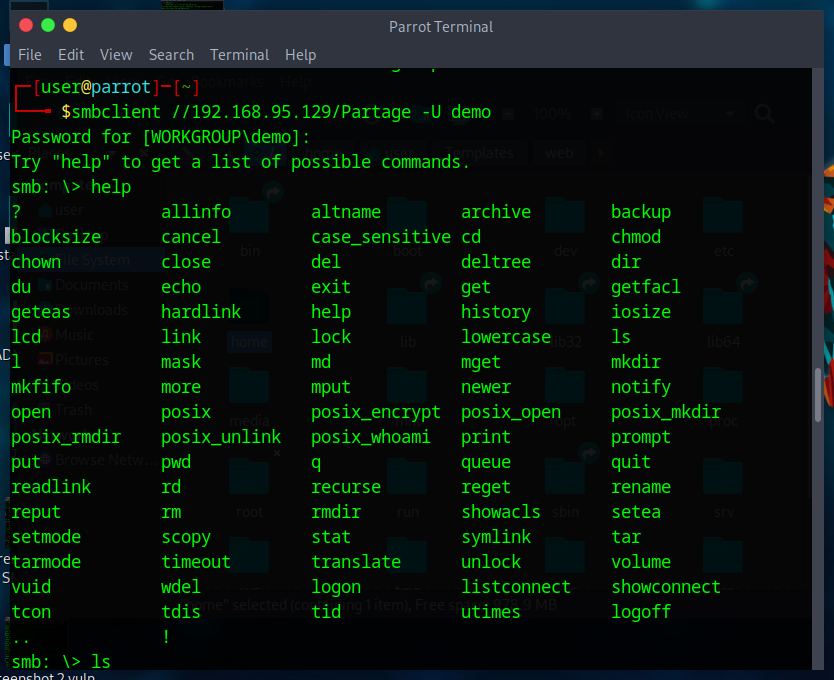Screen dimensions: 834x680
Task: Click the word 'volume' in help output
Action: click(x=641, y=562)
